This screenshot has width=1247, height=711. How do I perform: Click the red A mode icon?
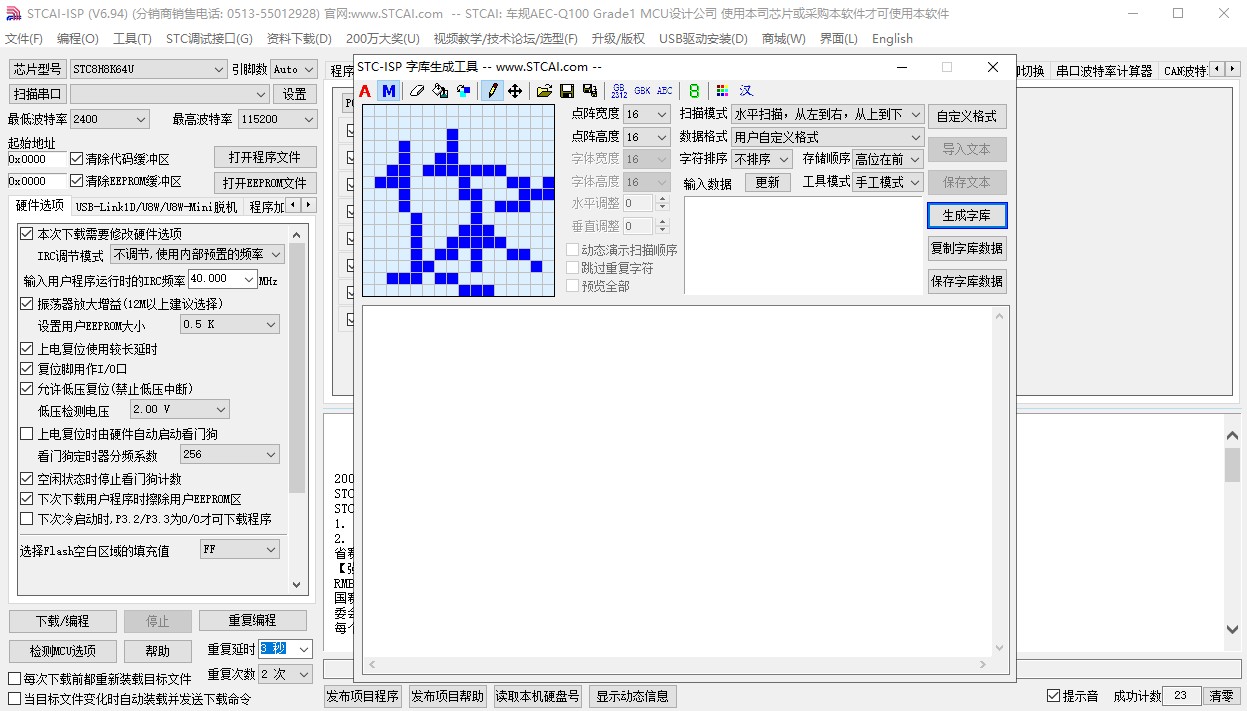[365, 91]
